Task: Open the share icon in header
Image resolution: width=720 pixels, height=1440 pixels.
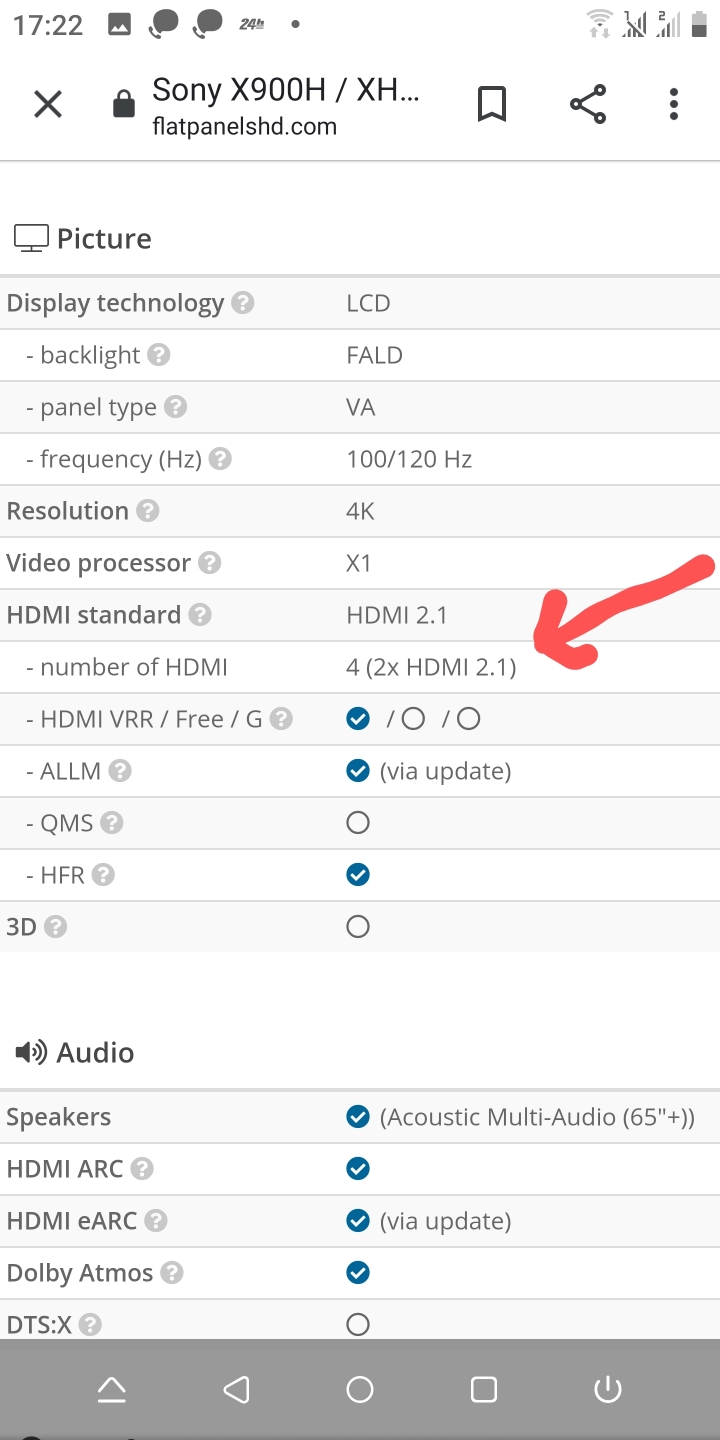Action: pos(588,104)
